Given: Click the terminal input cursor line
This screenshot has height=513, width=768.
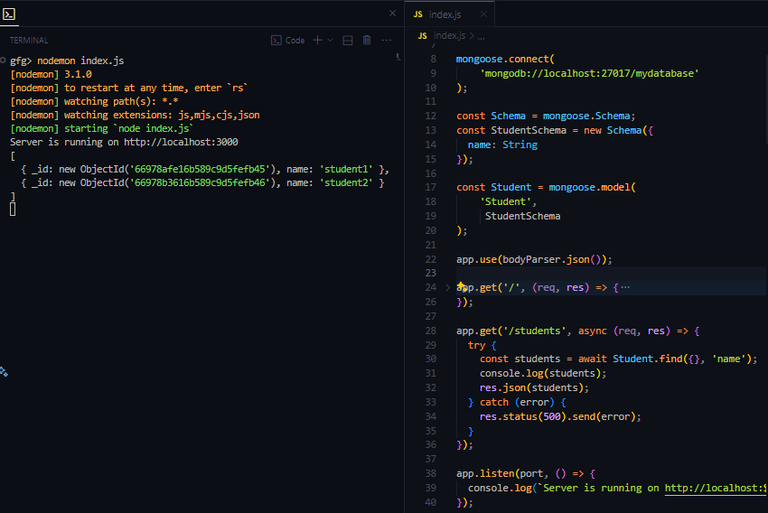Looking at the screenshot, I should (x=13, y=208).
